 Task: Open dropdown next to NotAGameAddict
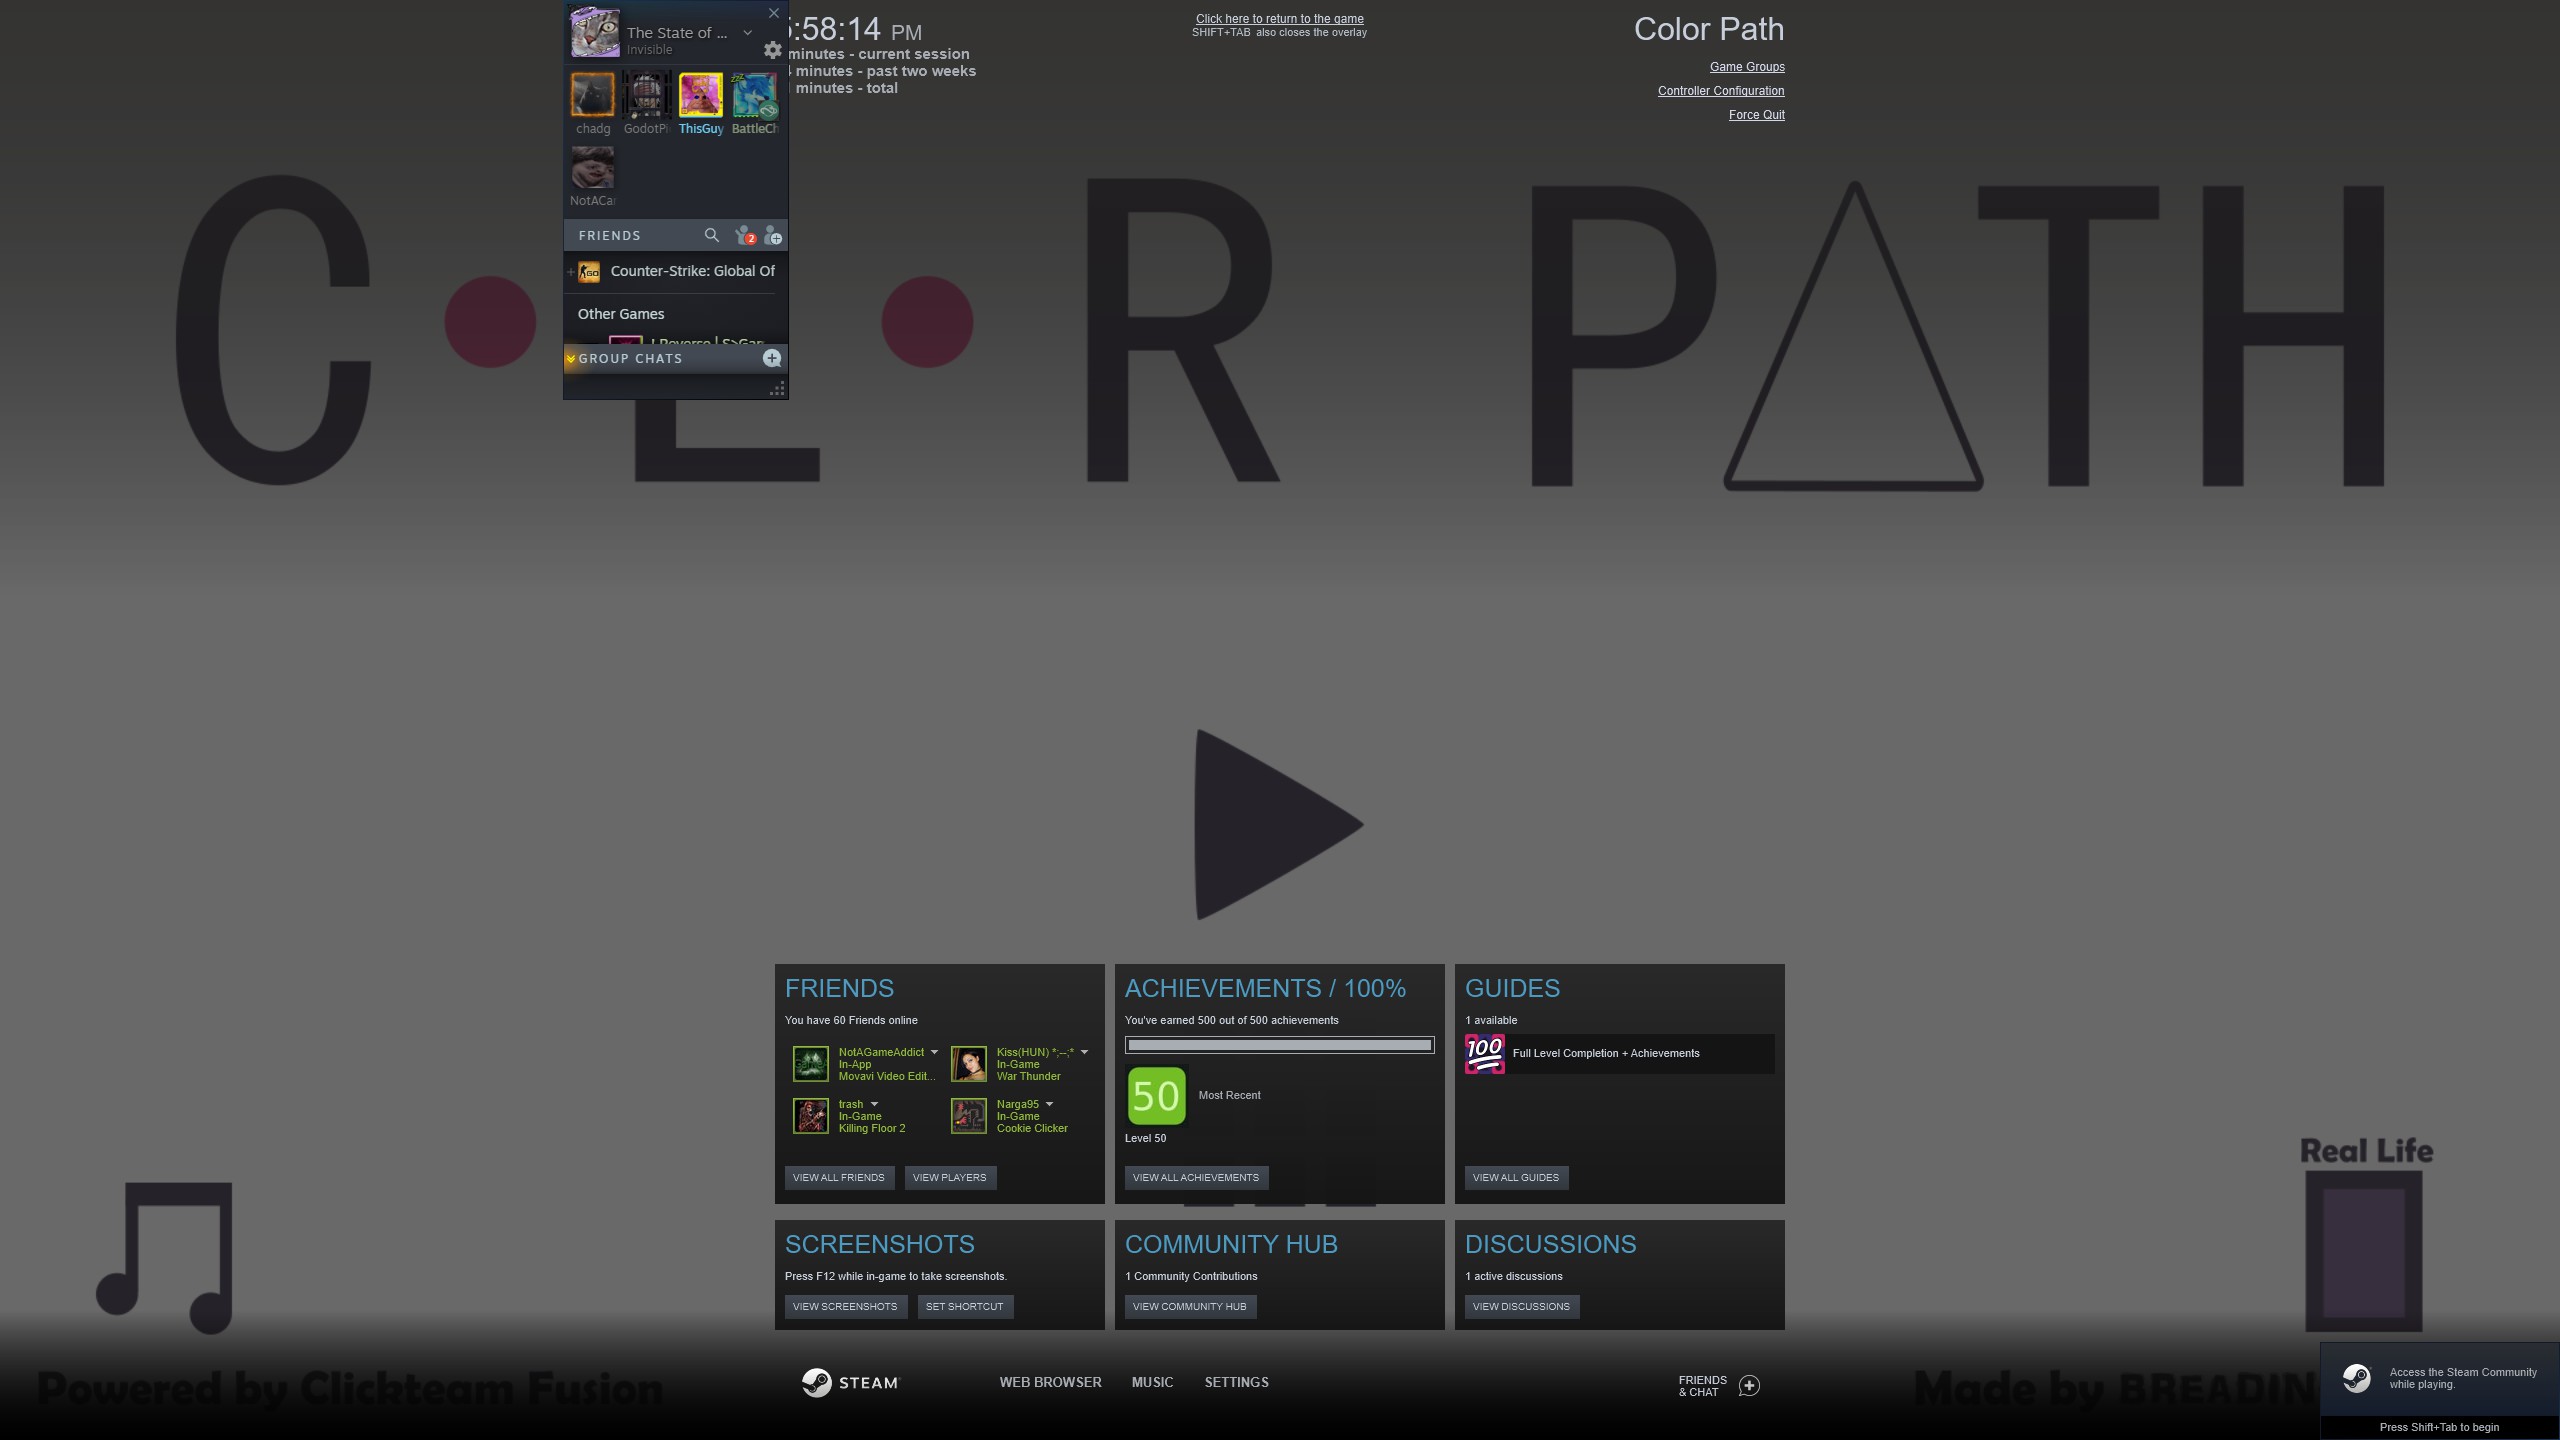tap(934, 1052)
